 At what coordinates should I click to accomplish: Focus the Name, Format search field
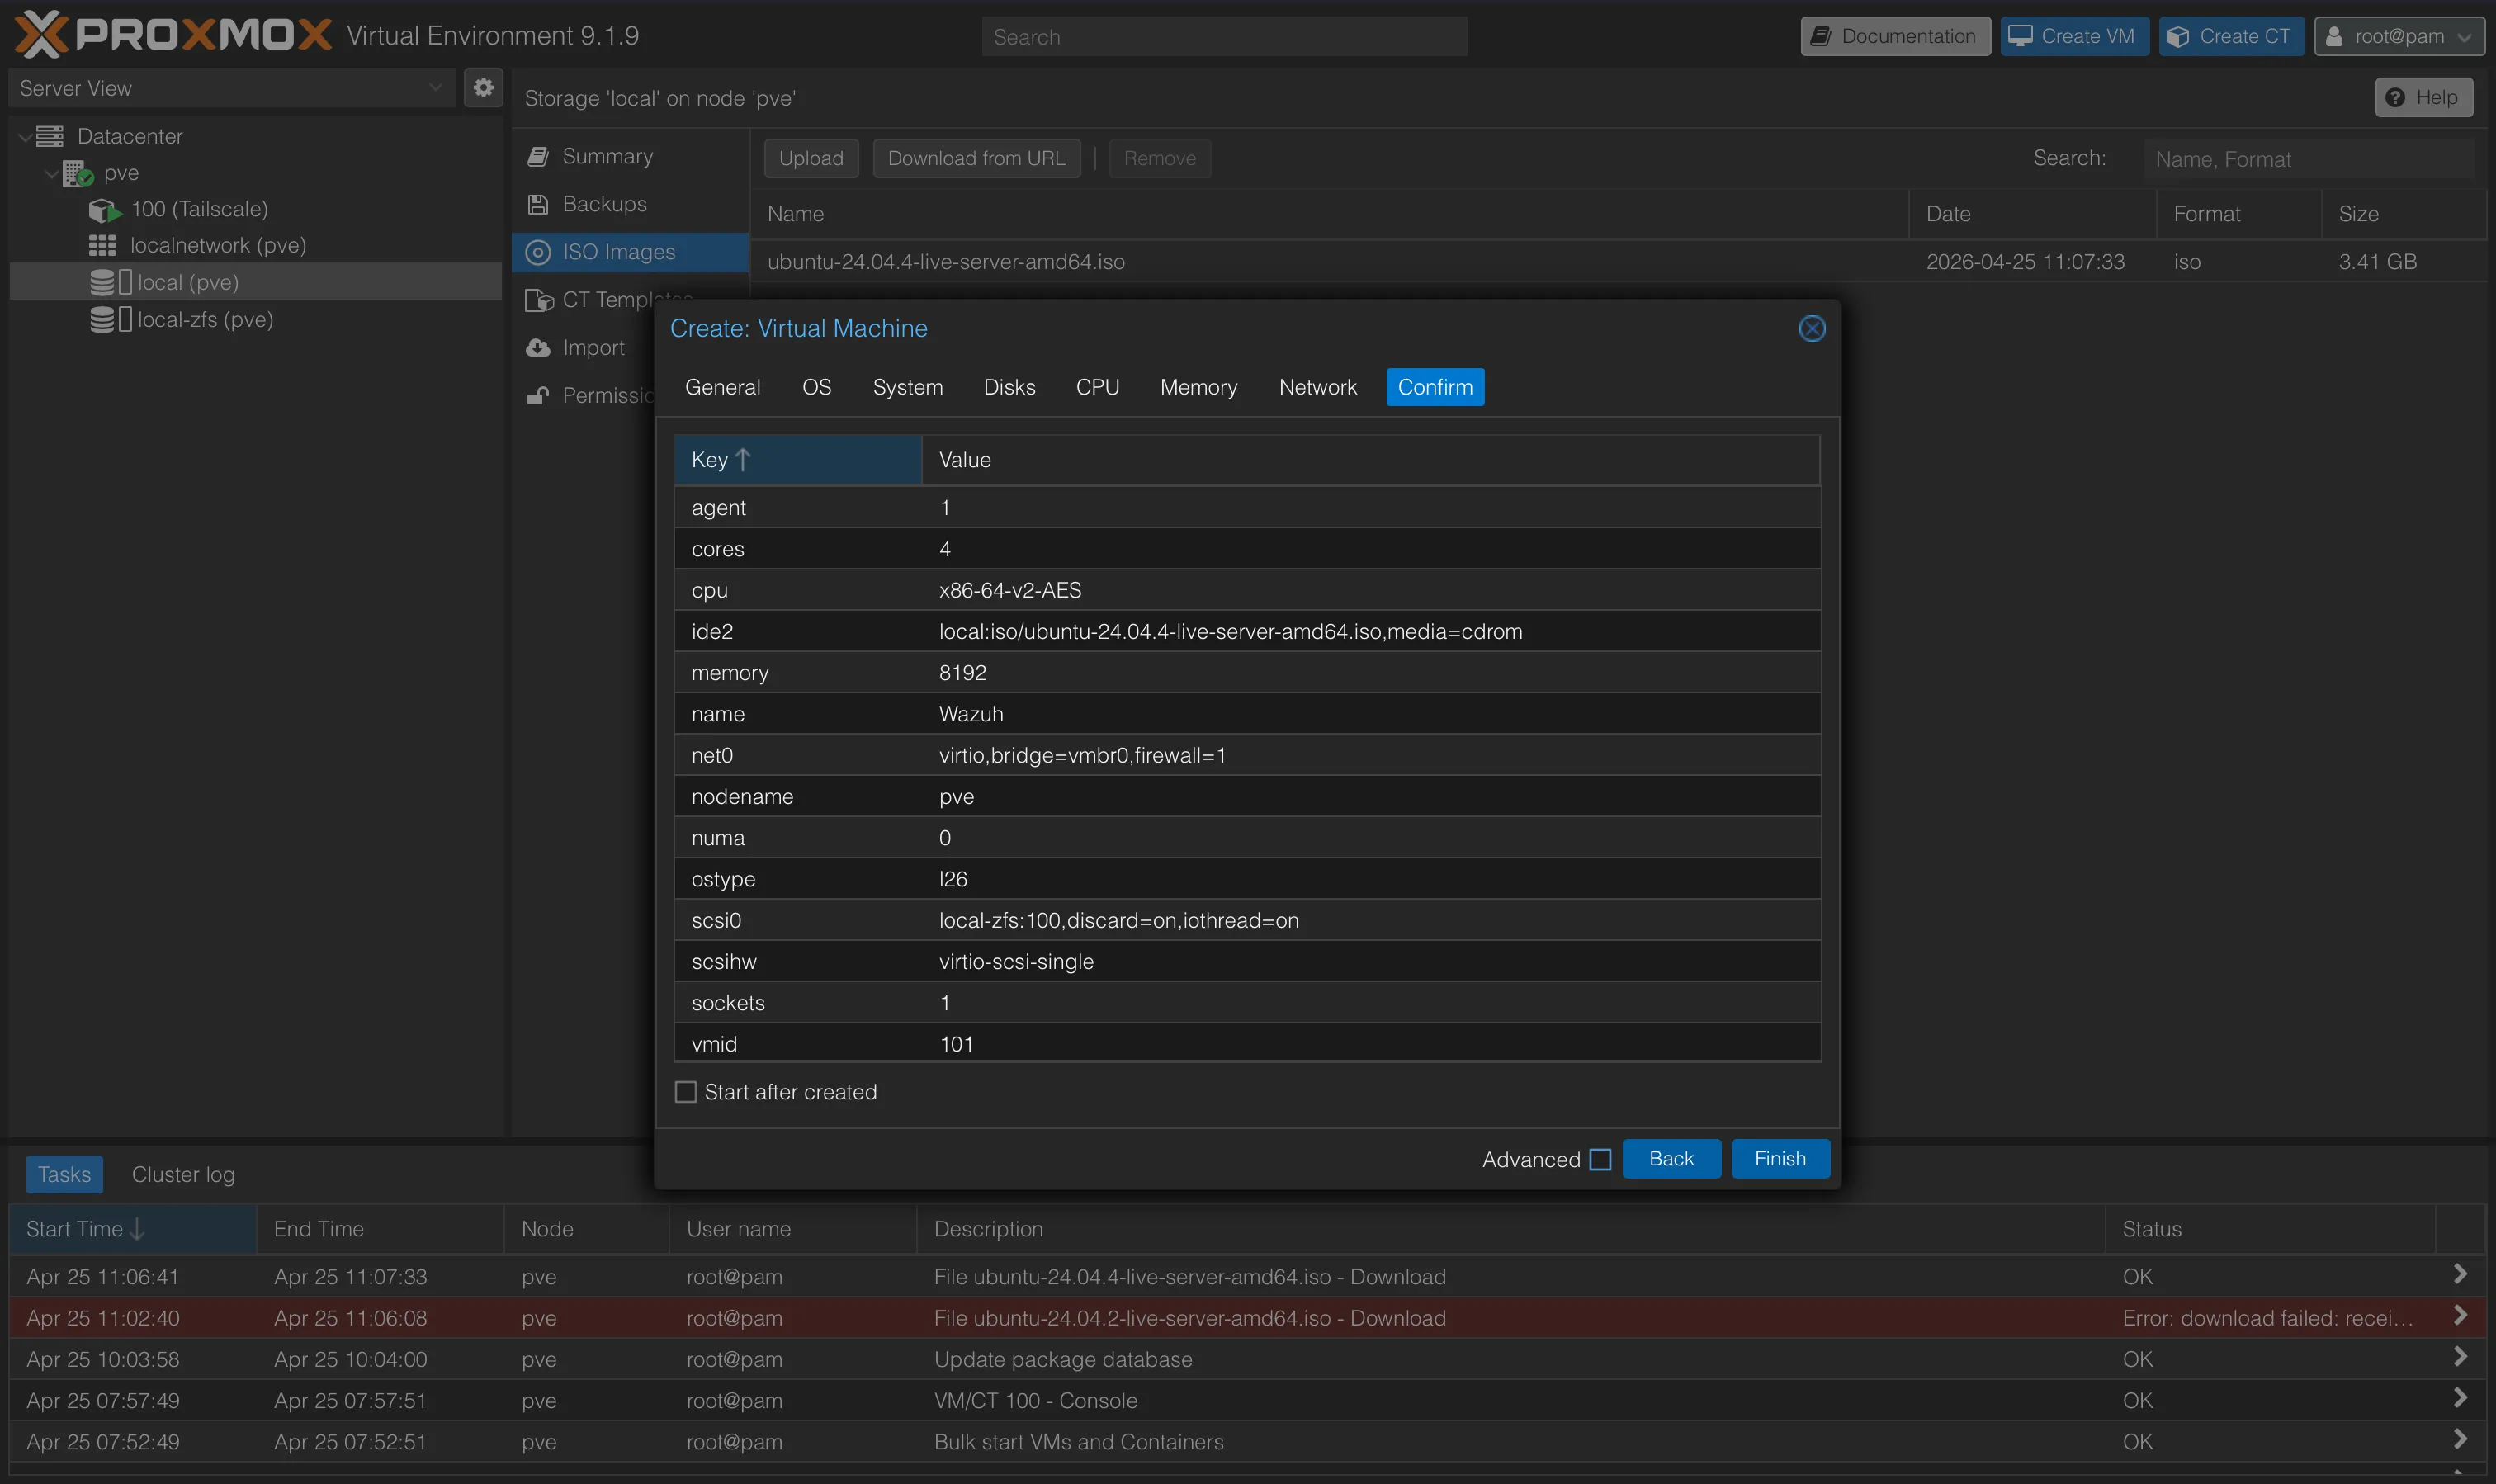tap(2308, 159)
